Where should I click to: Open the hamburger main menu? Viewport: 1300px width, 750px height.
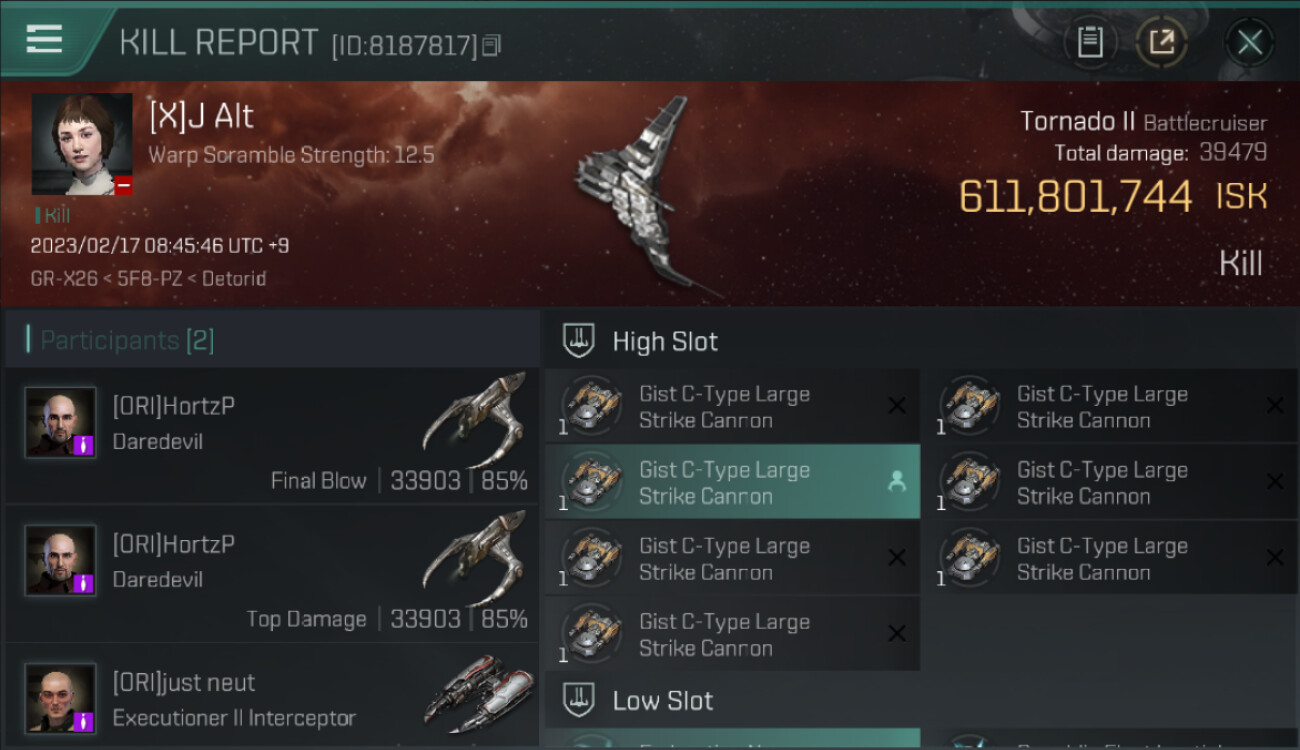(x=45, y=40)
